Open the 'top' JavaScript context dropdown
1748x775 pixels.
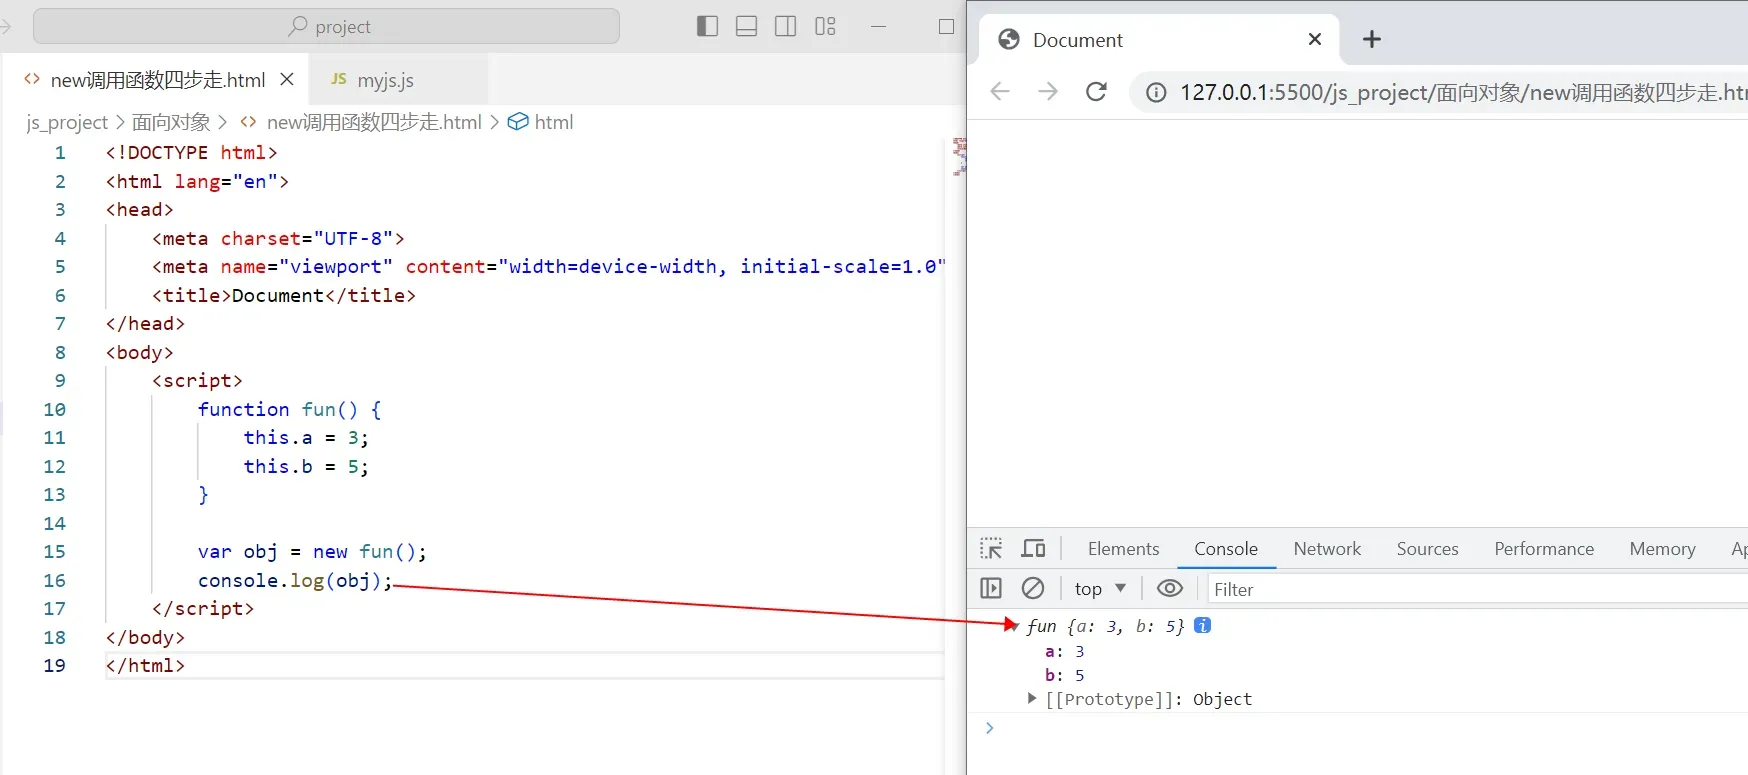click(1100, 589)
